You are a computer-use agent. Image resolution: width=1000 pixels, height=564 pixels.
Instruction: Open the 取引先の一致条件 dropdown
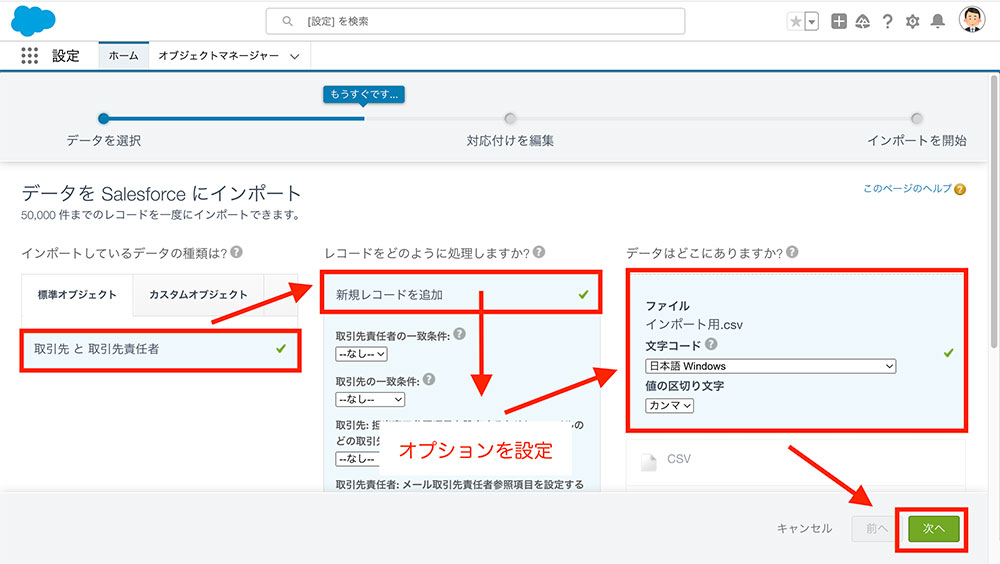pyautogui.click(x=370, y=399)
